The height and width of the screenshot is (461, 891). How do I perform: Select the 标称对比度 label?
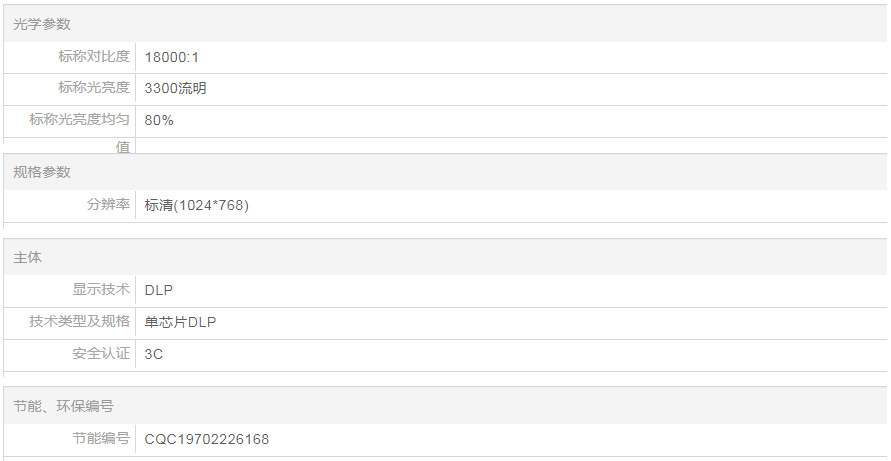click(x=94, y=57)
